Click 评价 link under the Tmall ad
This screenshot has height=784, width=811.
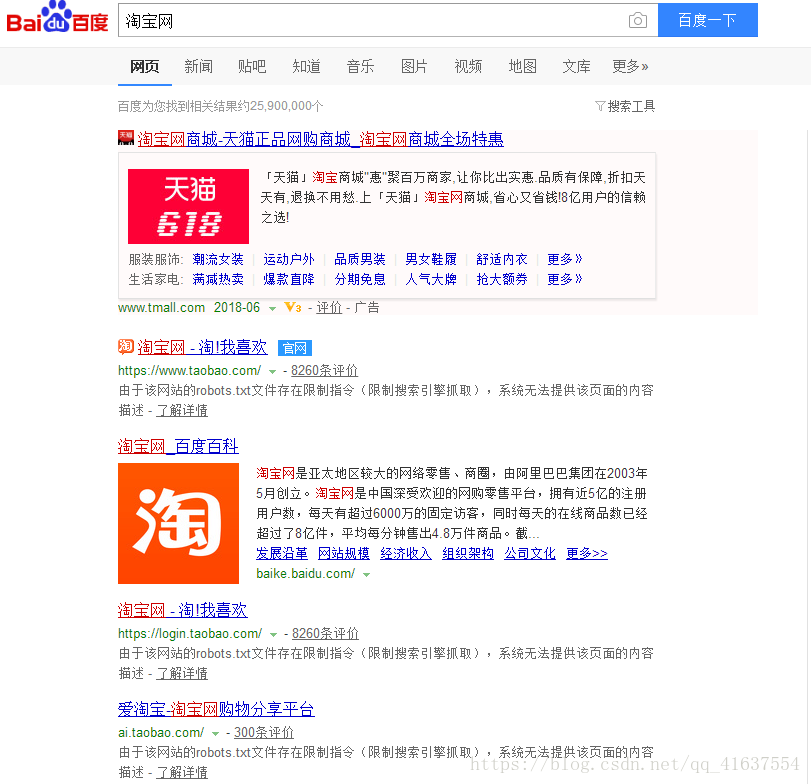(x=329, y=308)
